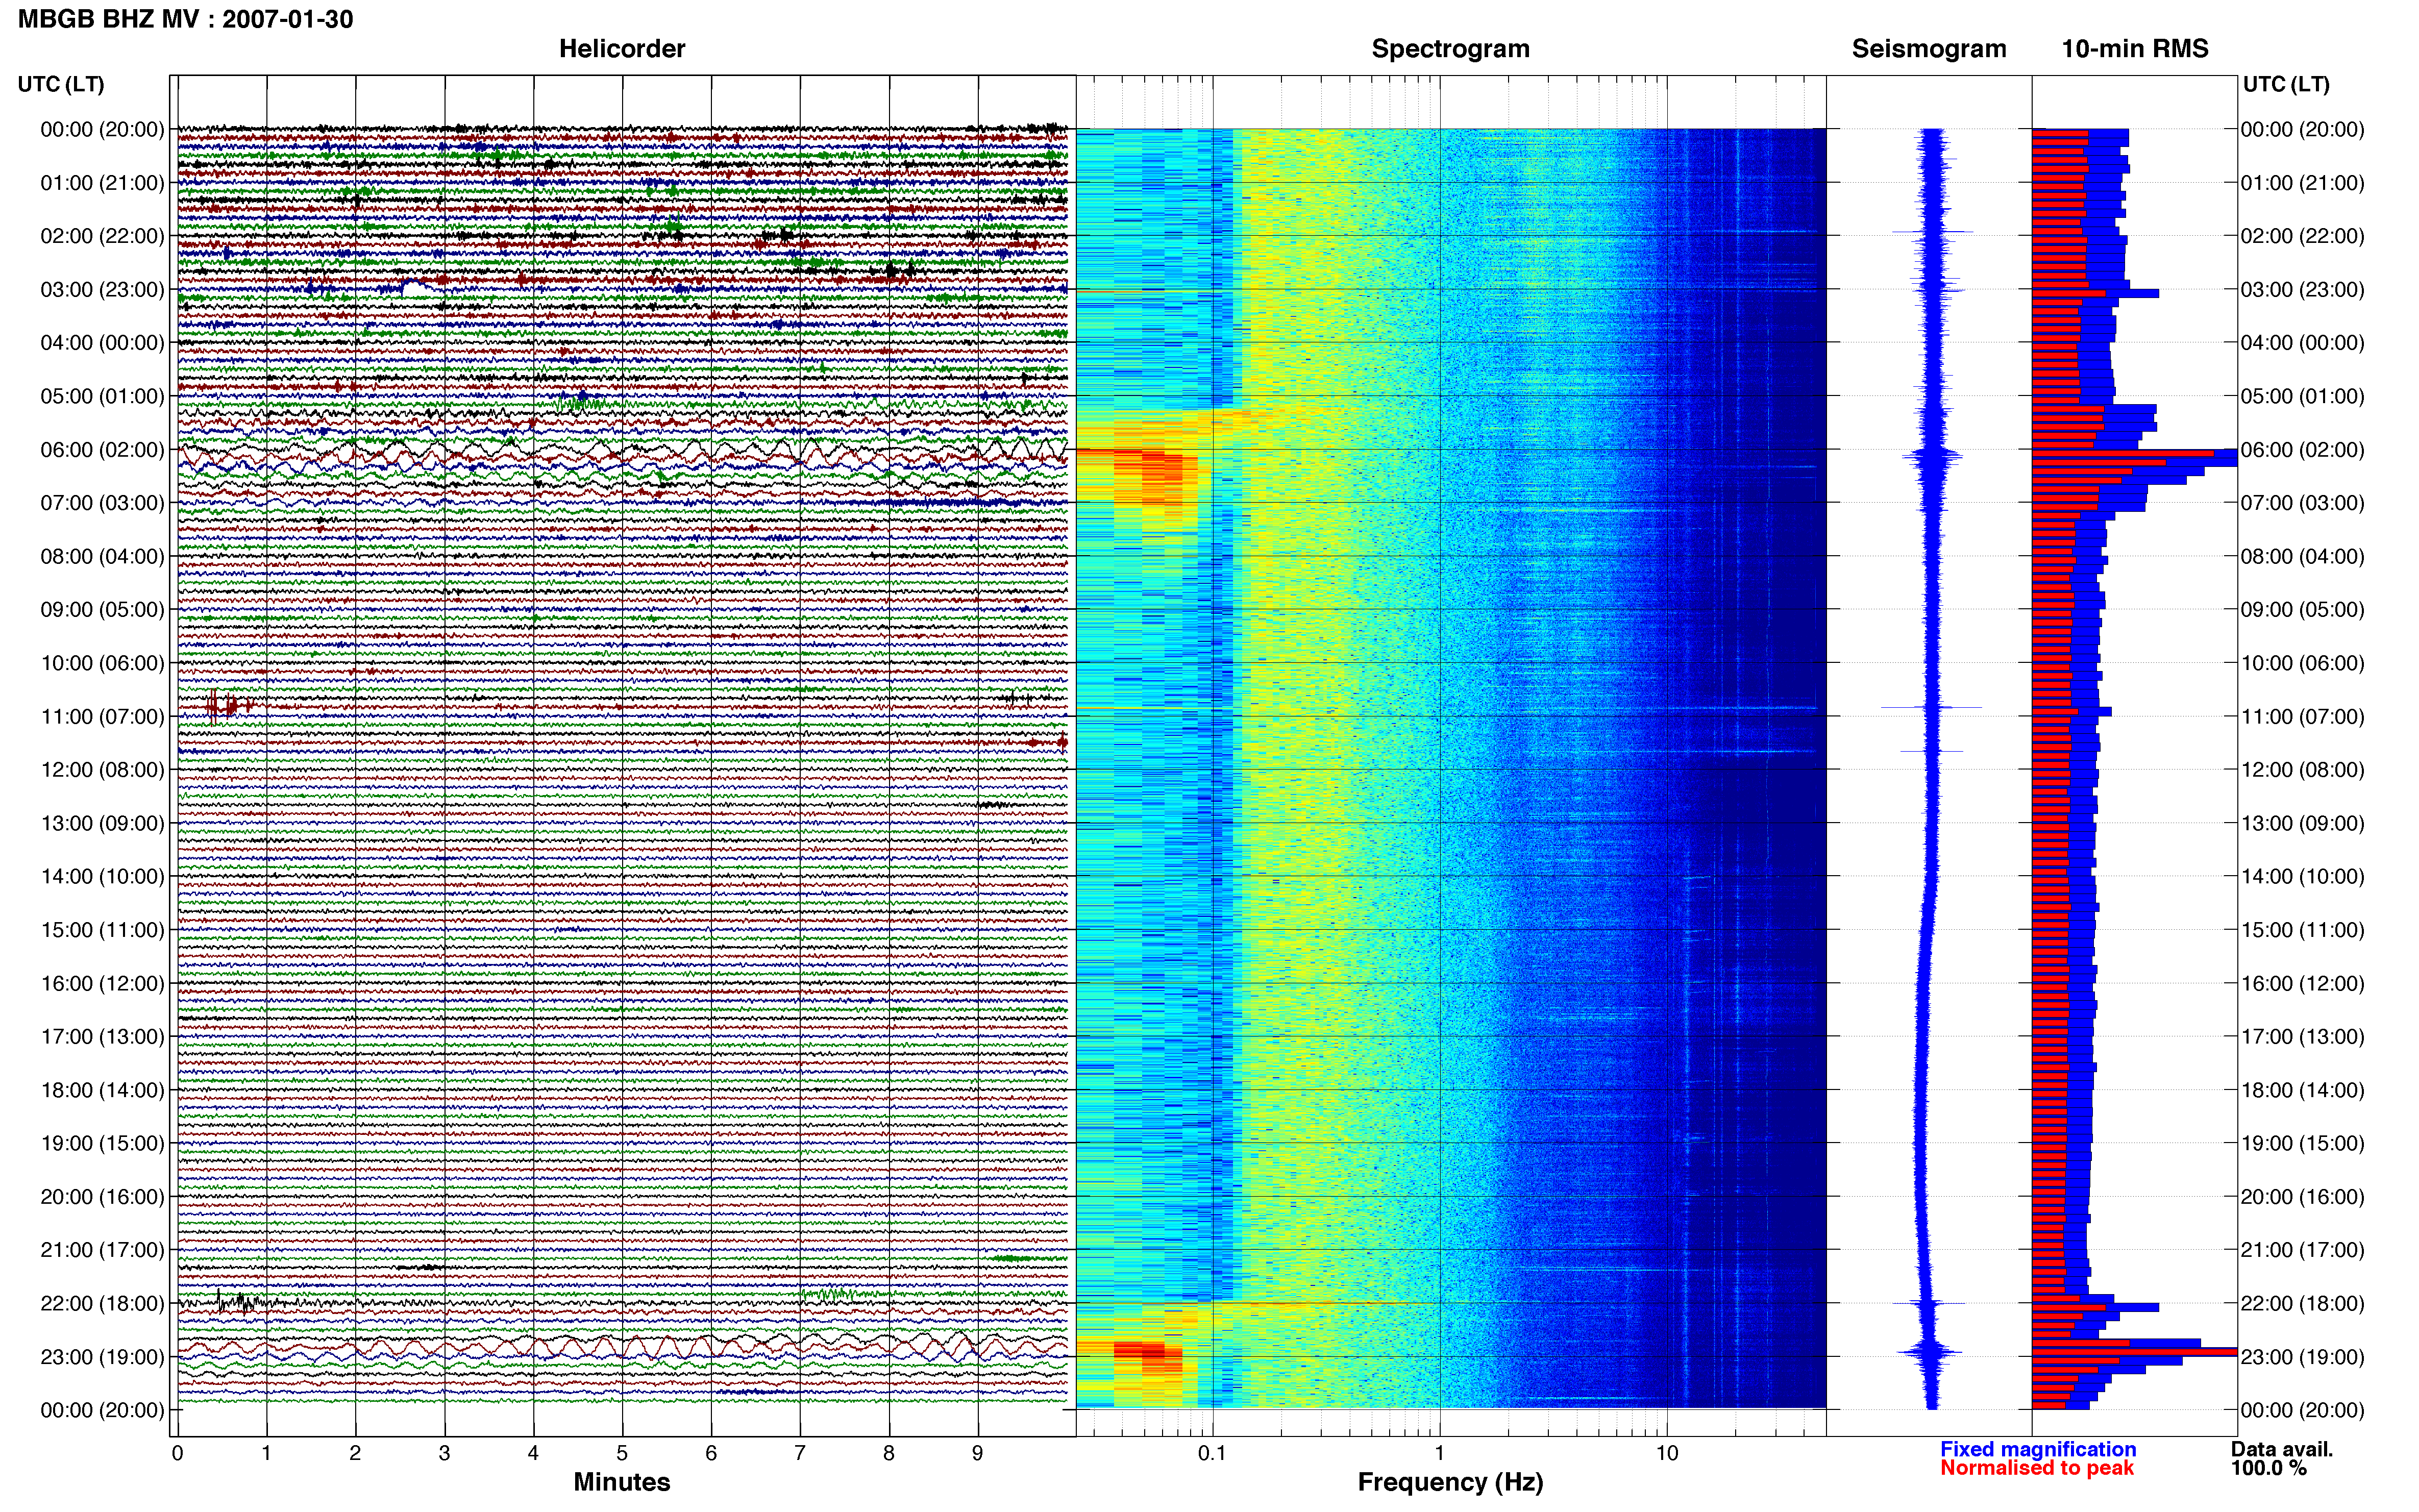The image size is (2419, 1512).
Task: Click the Normalised to peak legend text
Action: (2037, 1468)
